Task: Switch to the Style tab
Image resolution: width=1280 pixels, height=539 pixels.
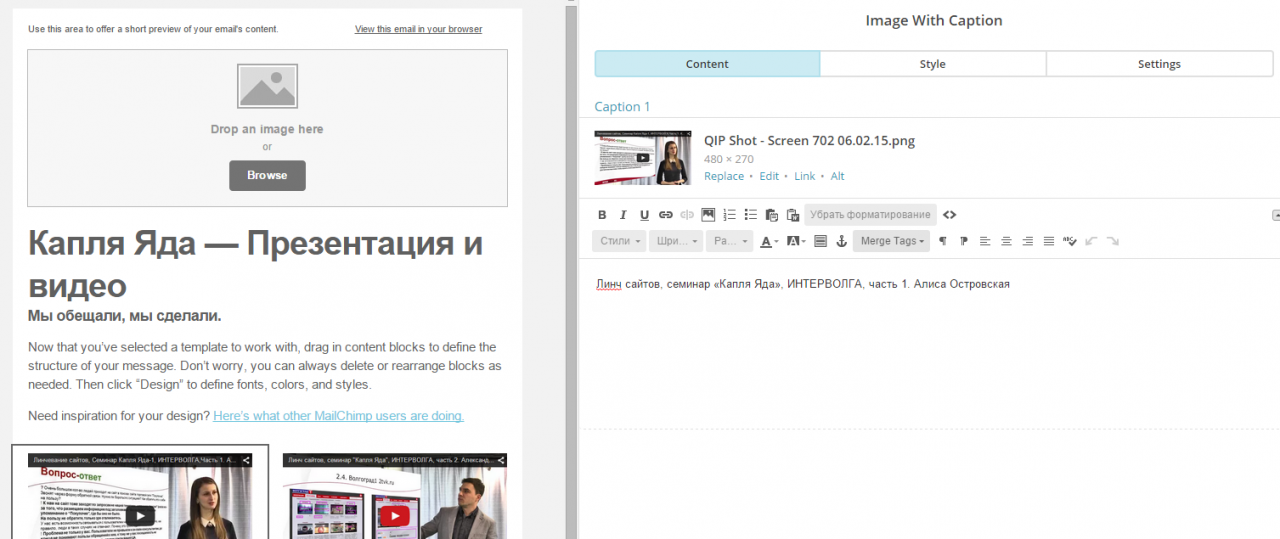Action: point(933,64)
